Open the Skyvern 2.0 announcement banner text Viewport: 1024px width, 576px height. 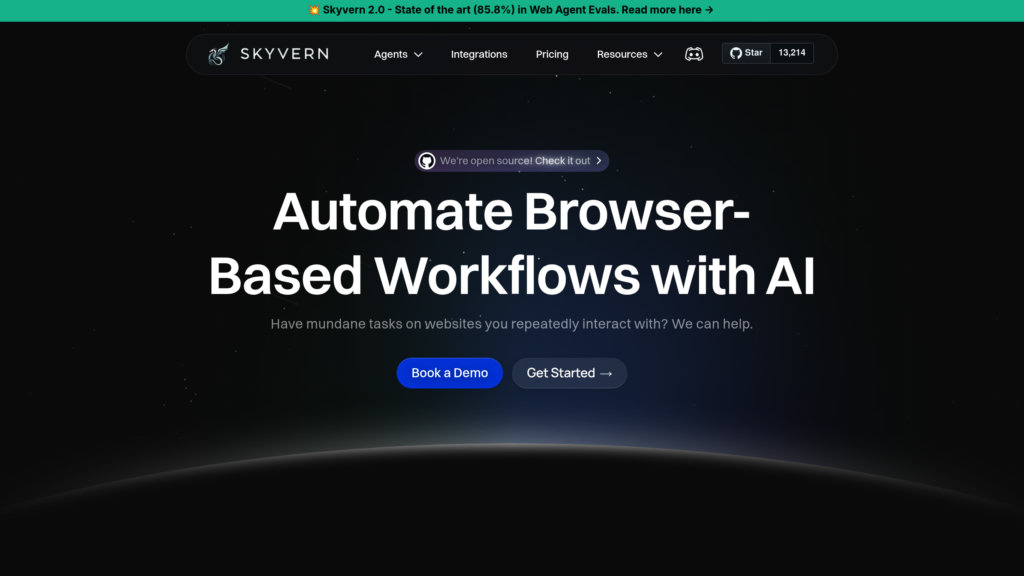[510, 10]
